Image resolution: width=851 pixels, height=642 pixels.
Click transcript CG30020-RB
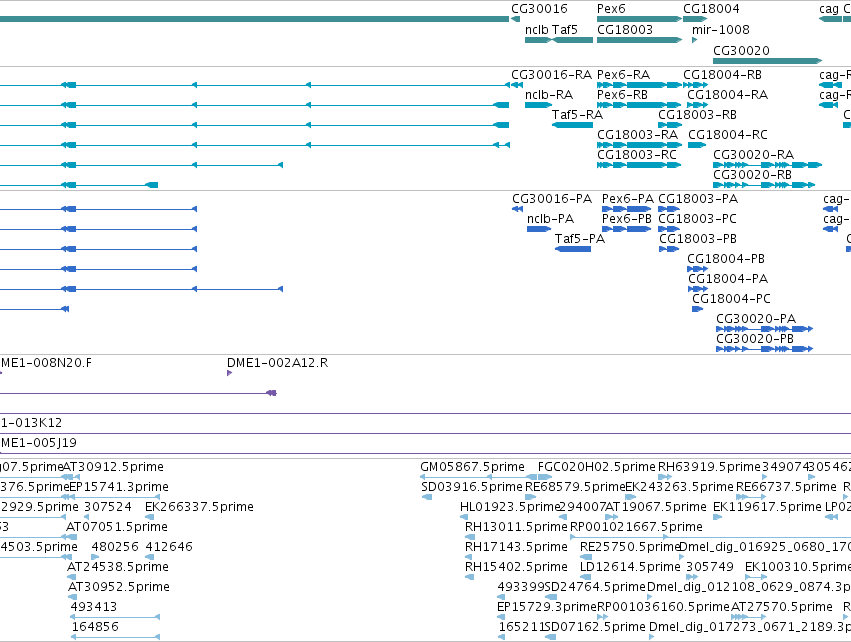(x=752, y=175)
